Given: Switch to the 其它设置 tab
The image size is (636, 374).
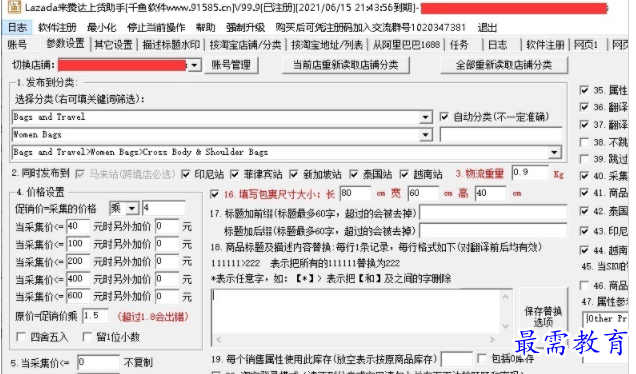Looking at the screenshot, I should tap(114, 45).
